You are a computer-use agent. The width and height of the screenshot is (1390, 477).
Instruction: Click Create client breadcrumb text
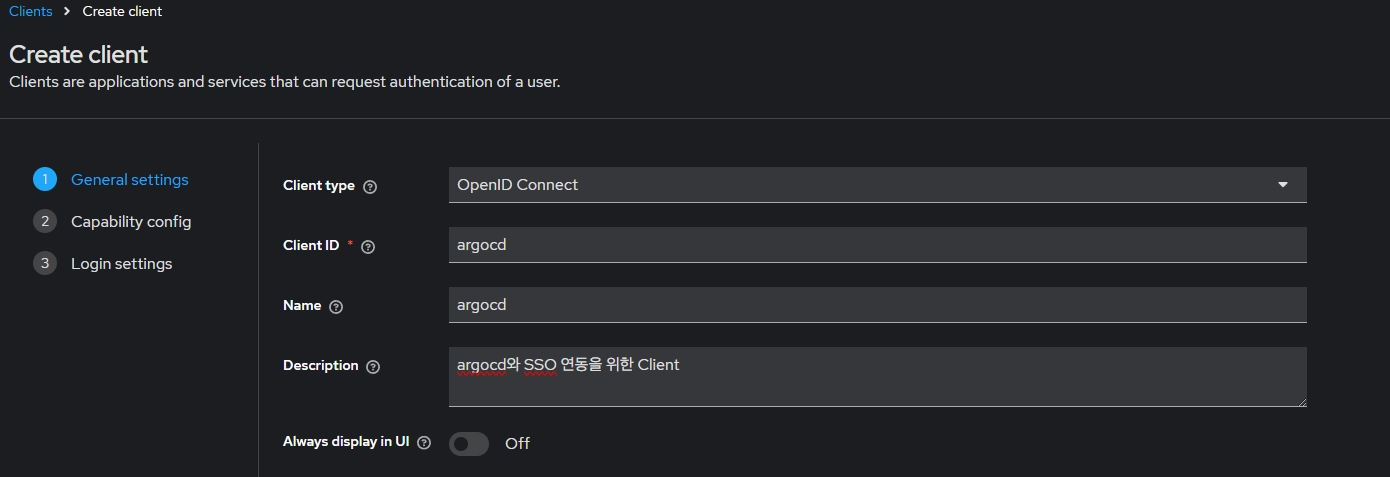122,12
